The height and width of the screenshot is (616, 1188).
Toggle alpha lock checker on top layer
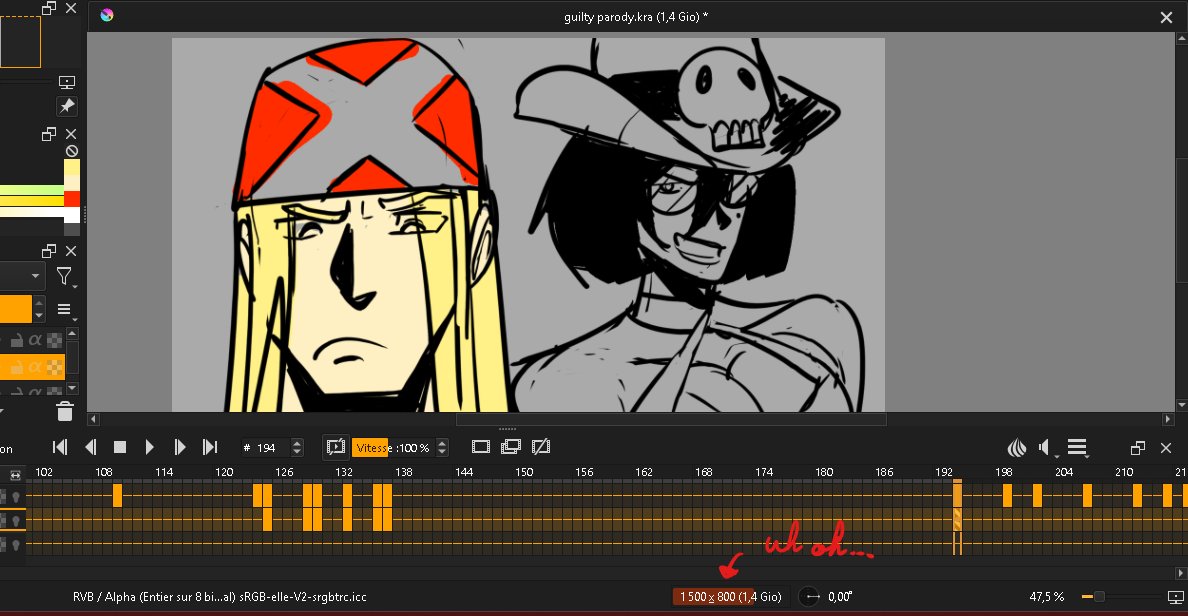coord(55,340)
